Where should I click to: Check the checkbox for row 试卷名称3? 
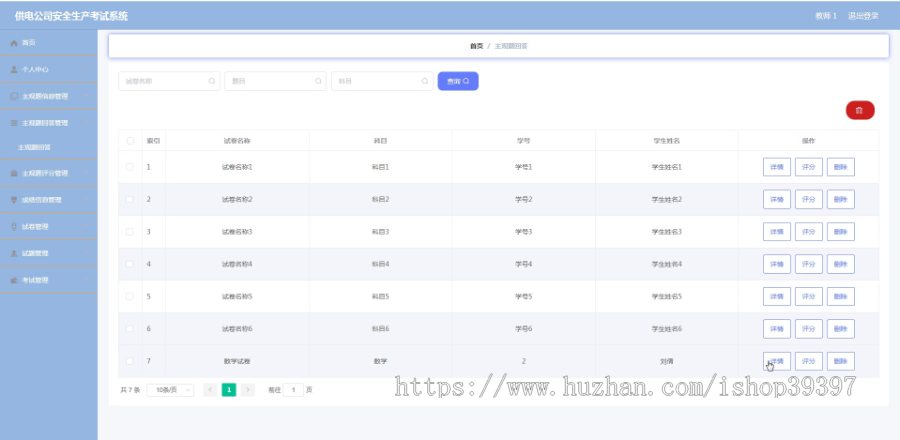tap(130, 232)
